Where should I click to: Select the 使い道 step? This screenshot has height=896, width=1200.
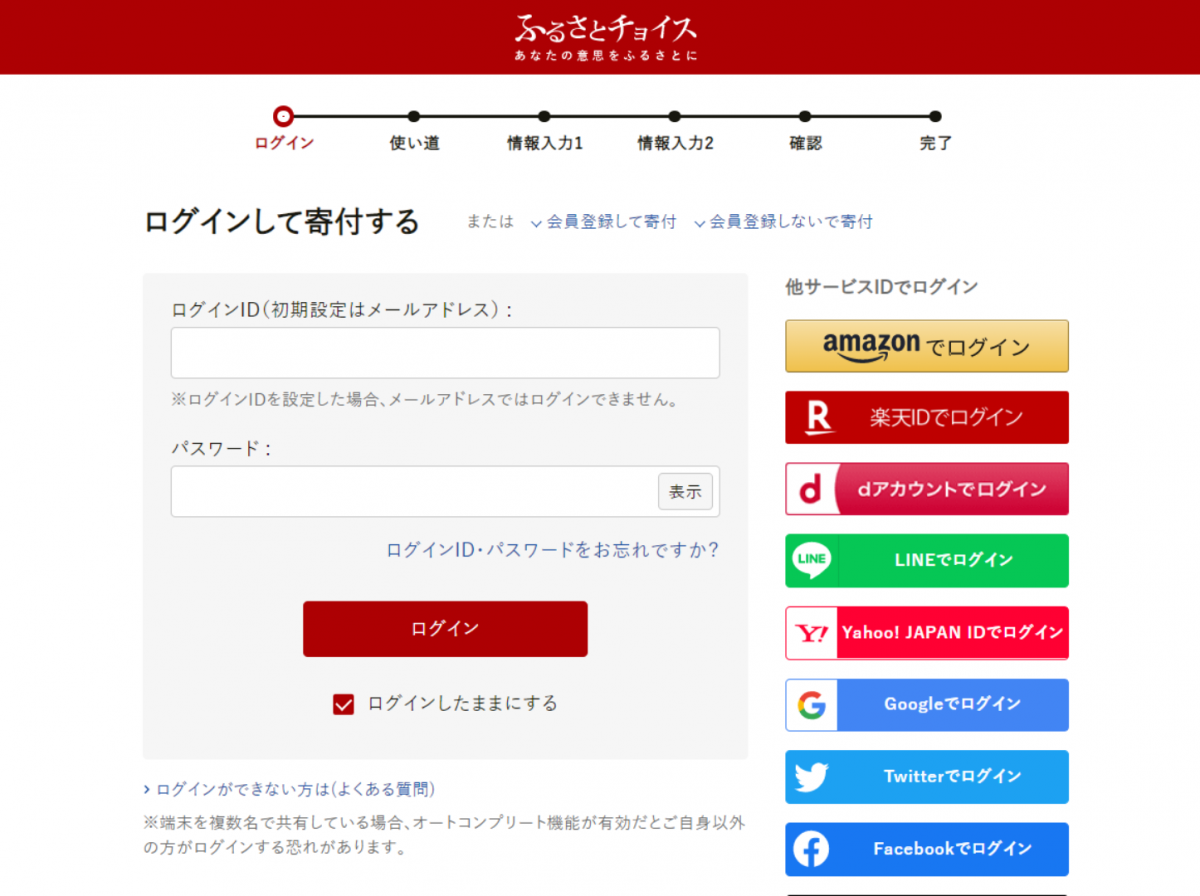414,130
